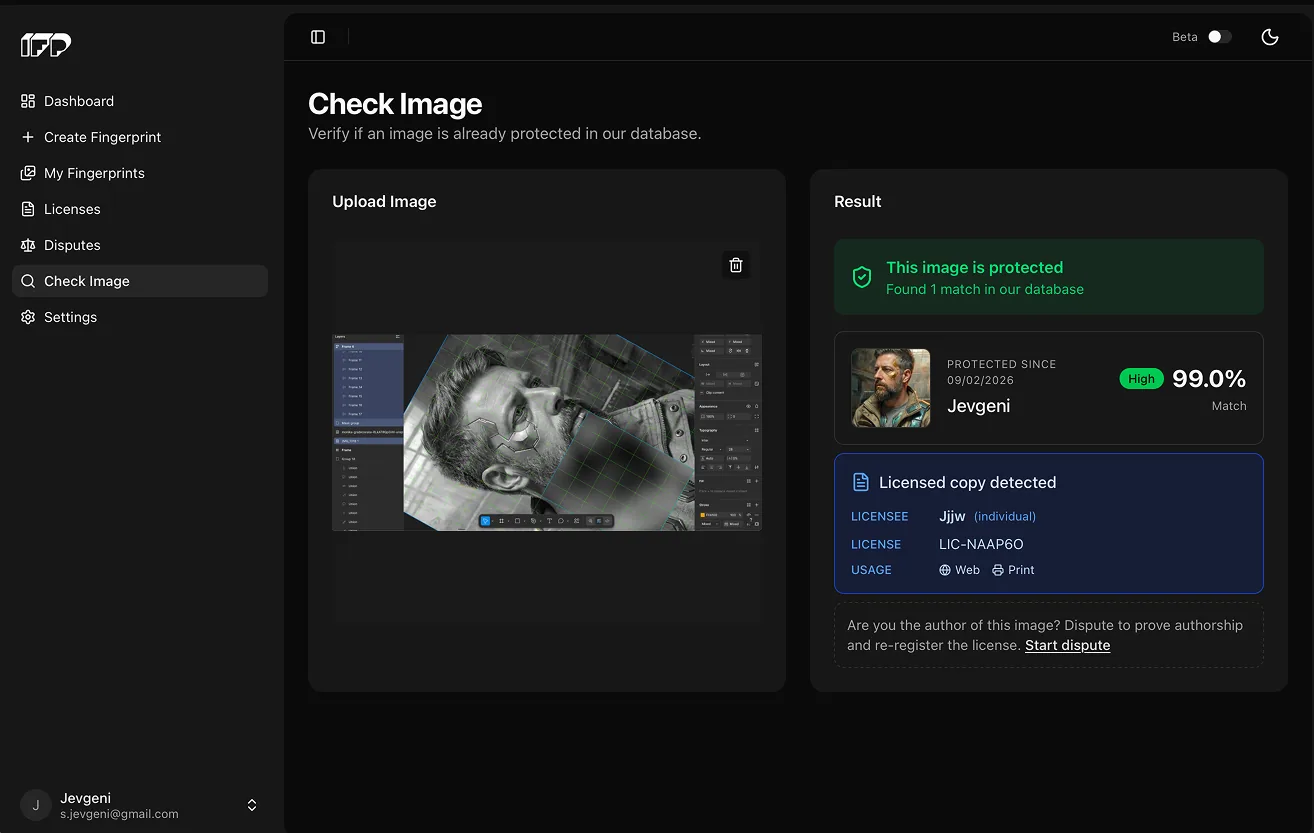Click the High confidence badge

click(1141, 379)
